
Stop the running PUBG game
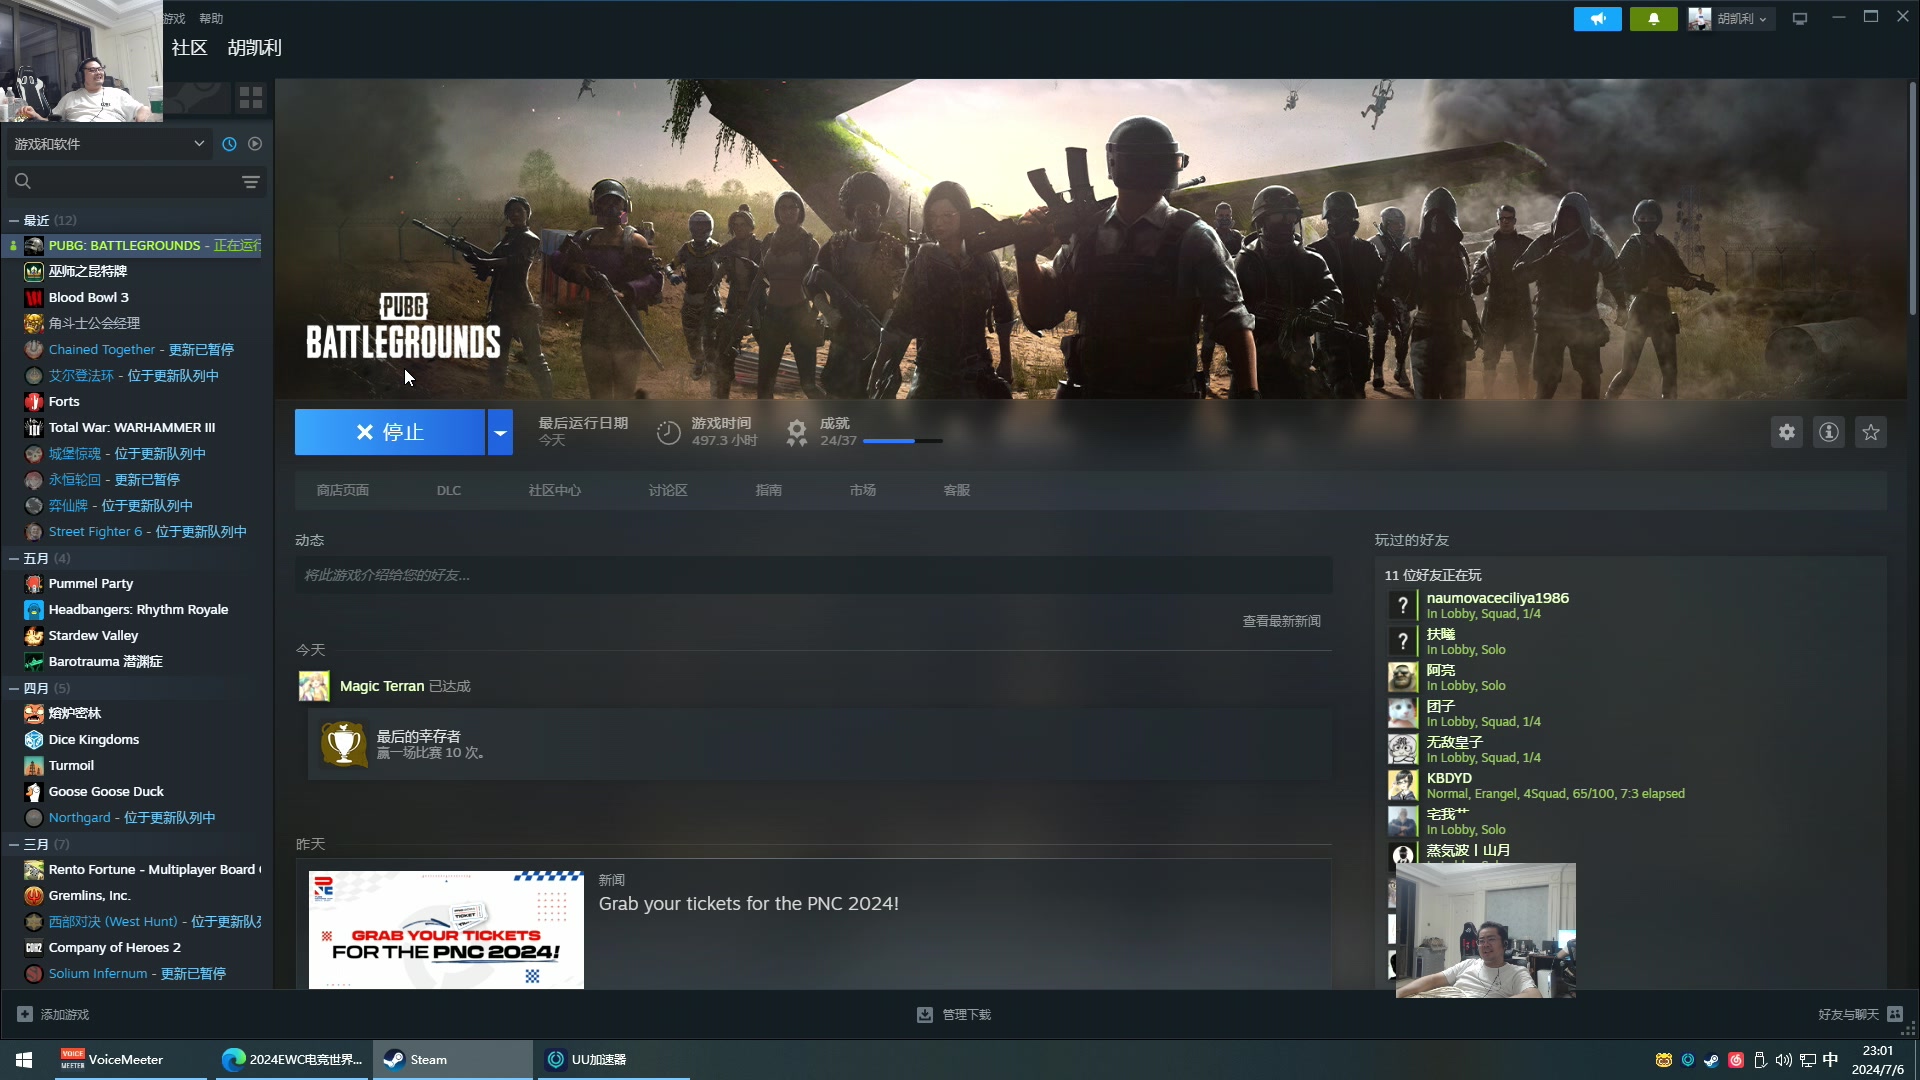click(390, 432)
